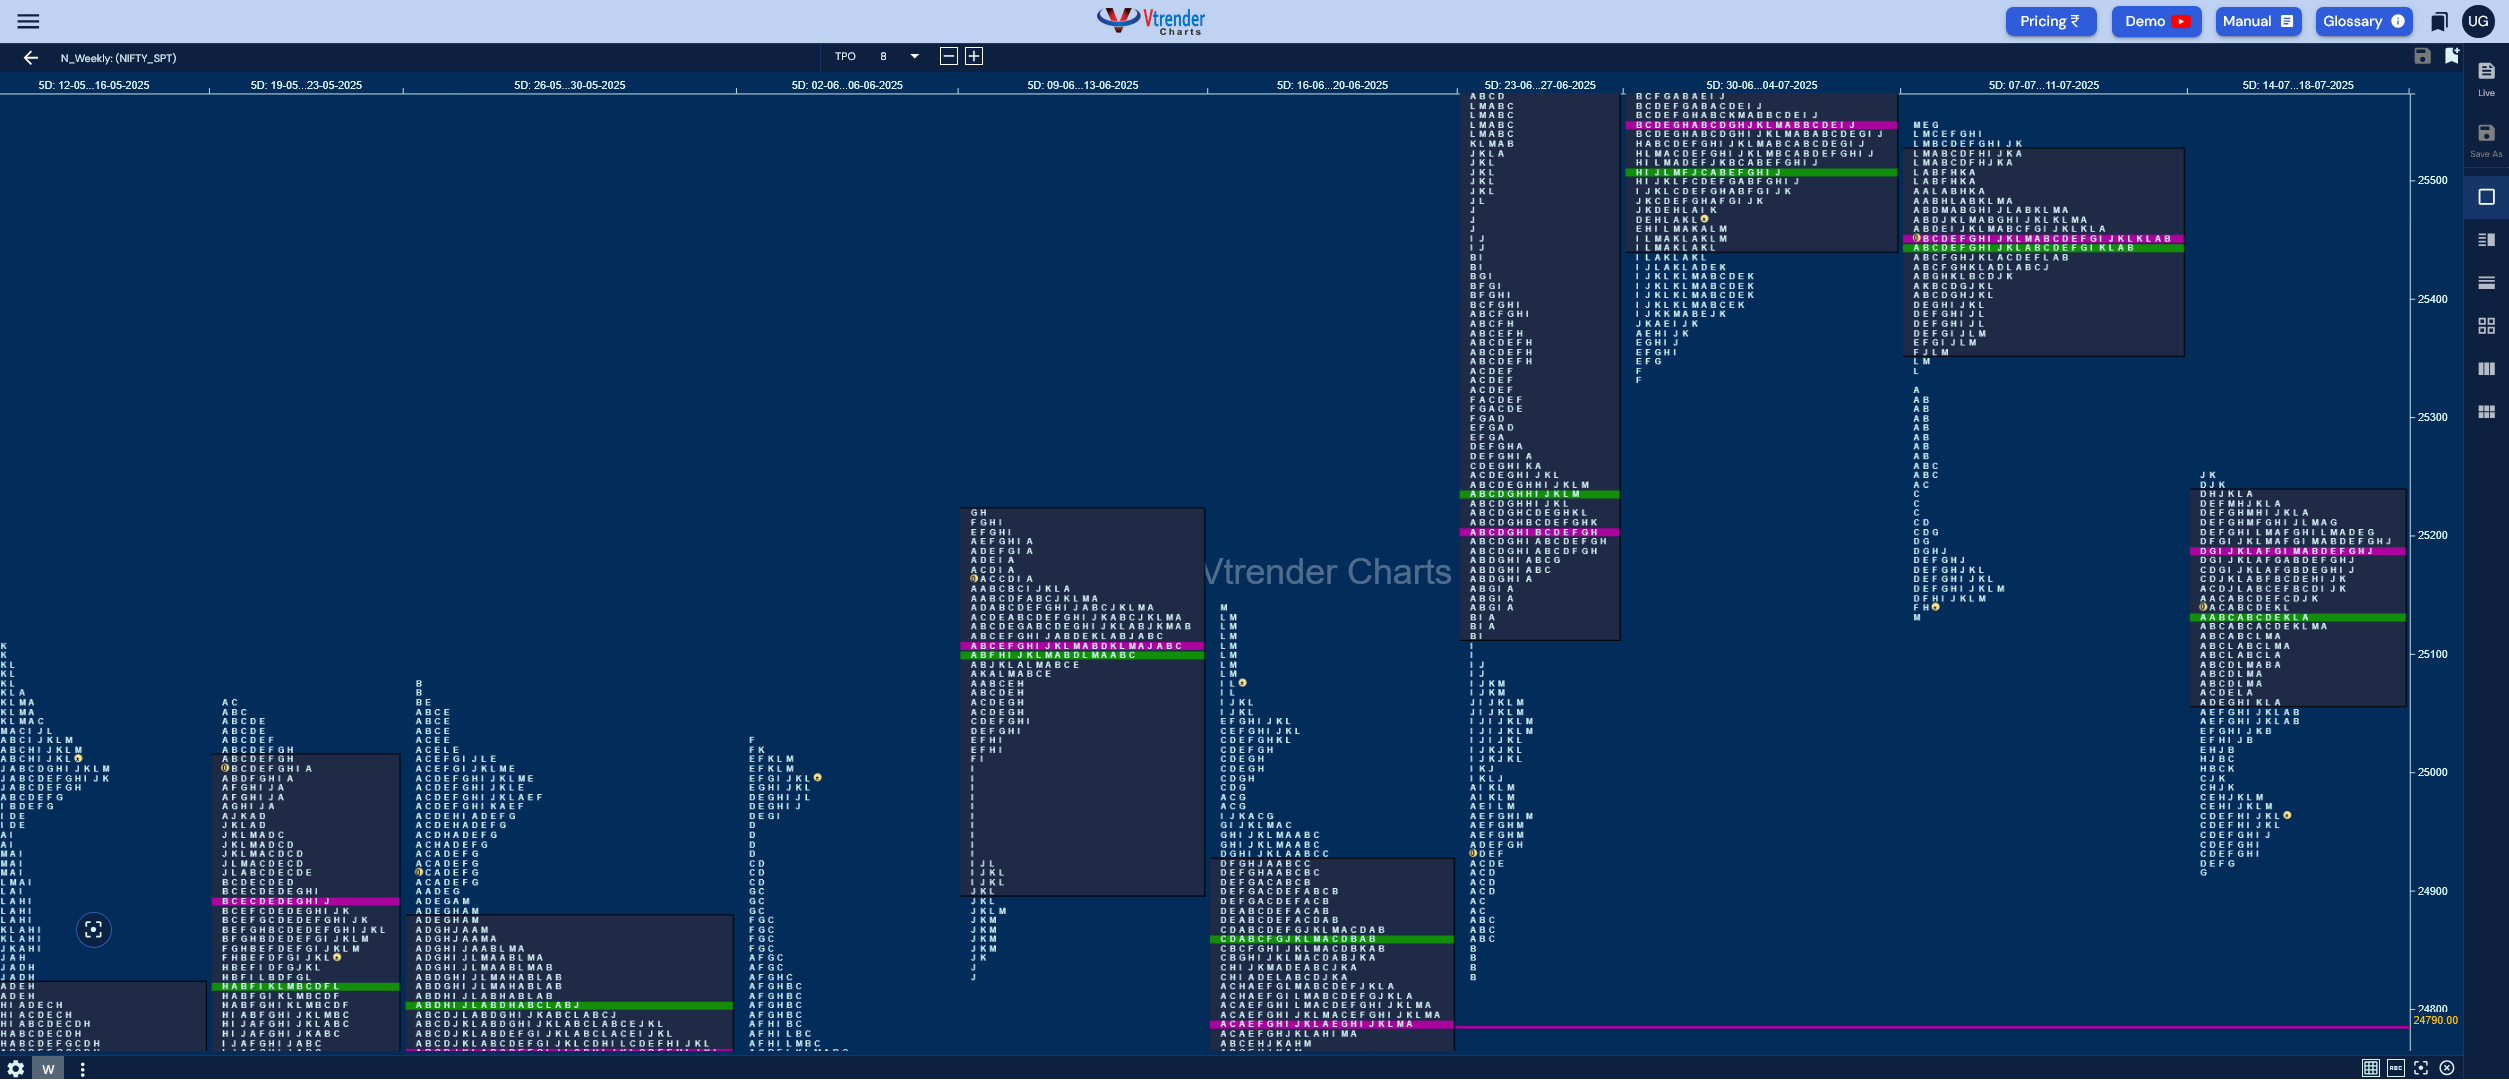Click the focus/recenter icon in the bottom bar
The height and width of the screenshot is (1080, 2509).
pos(2421,1068)
